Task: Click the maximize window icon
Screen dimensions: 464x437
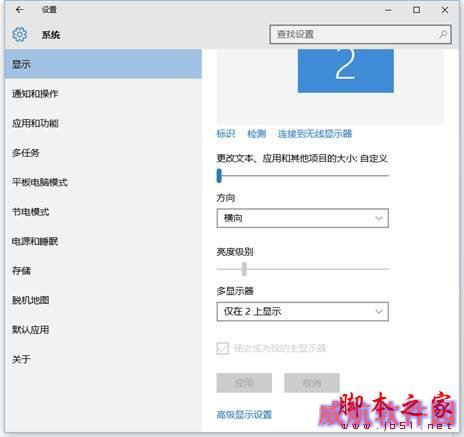Action: pos(416,10)
